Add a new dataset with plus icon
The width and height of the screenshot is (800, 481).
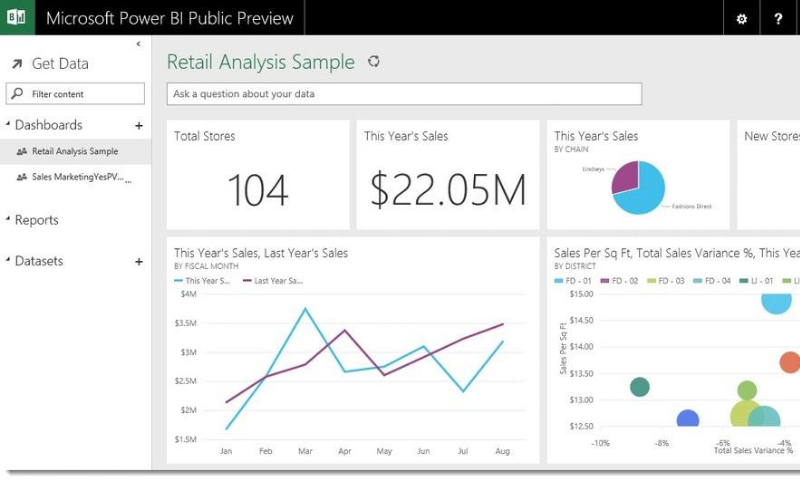(139, 262)
